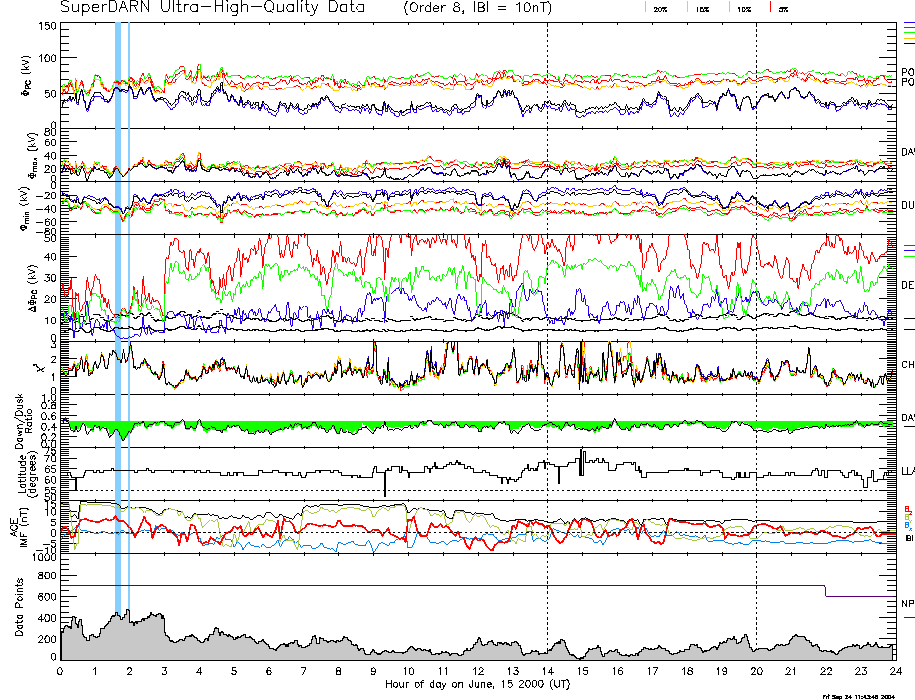Click the narrow blue band near hour 2
This screenshot has width=915, height=700.
tap(128, 300)
